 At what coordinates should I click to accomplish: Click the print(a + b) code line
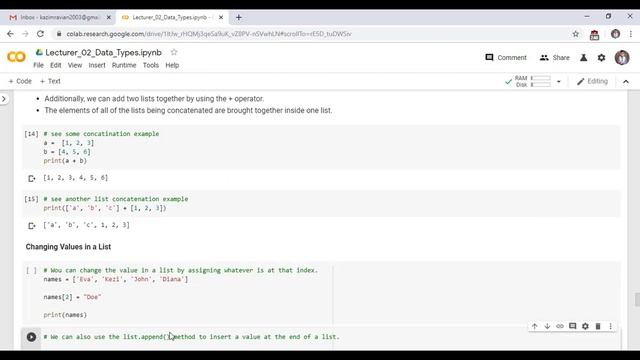click(x=65, y=161)
